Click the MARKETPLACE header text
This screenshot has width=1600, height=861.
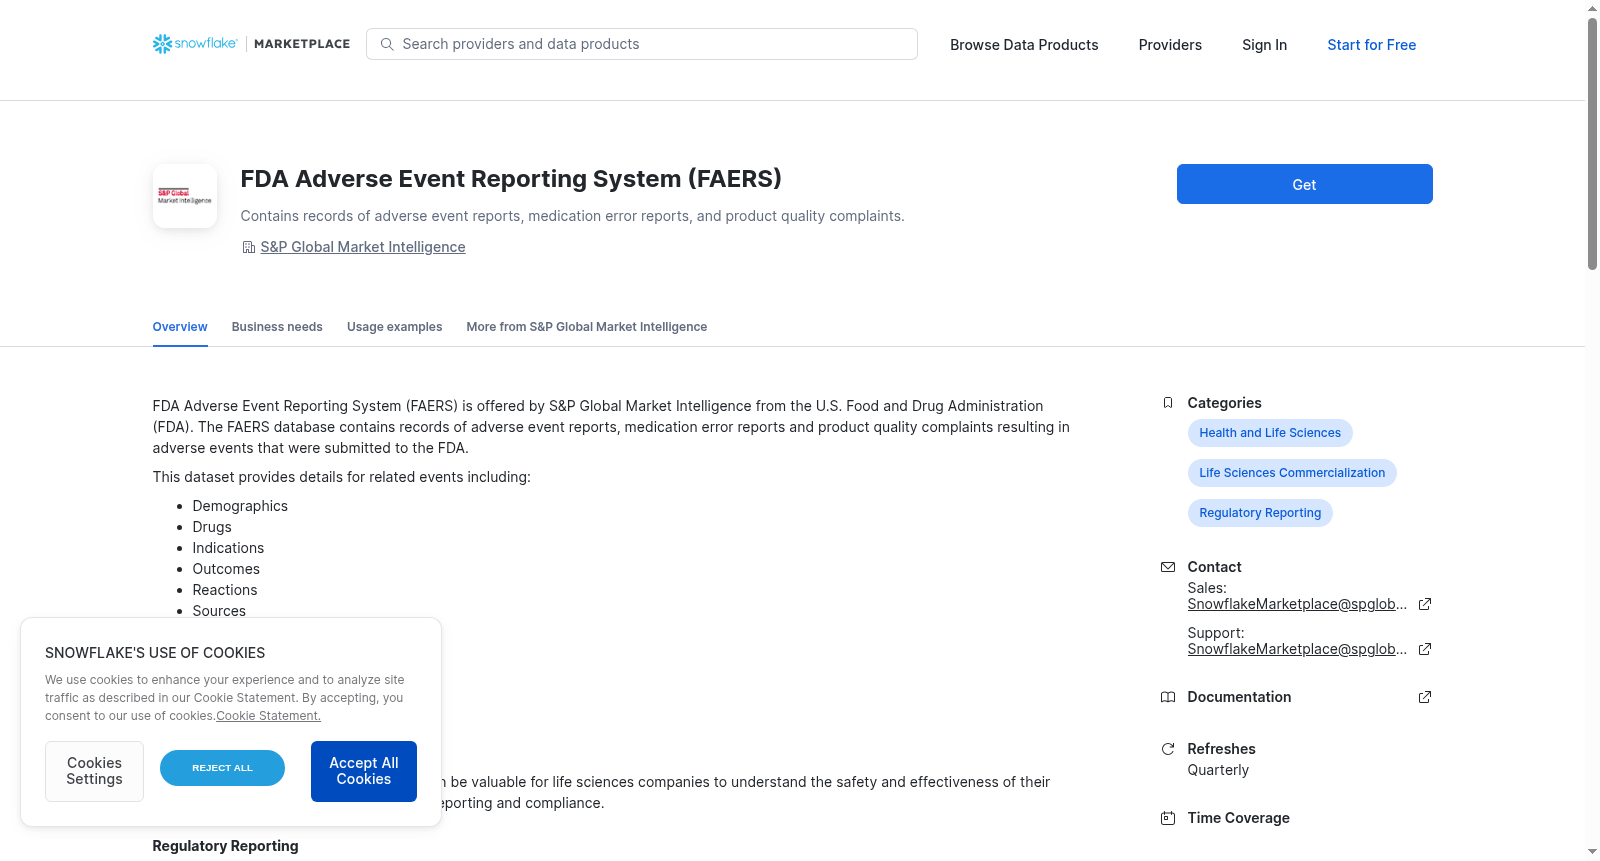point(302,44)
